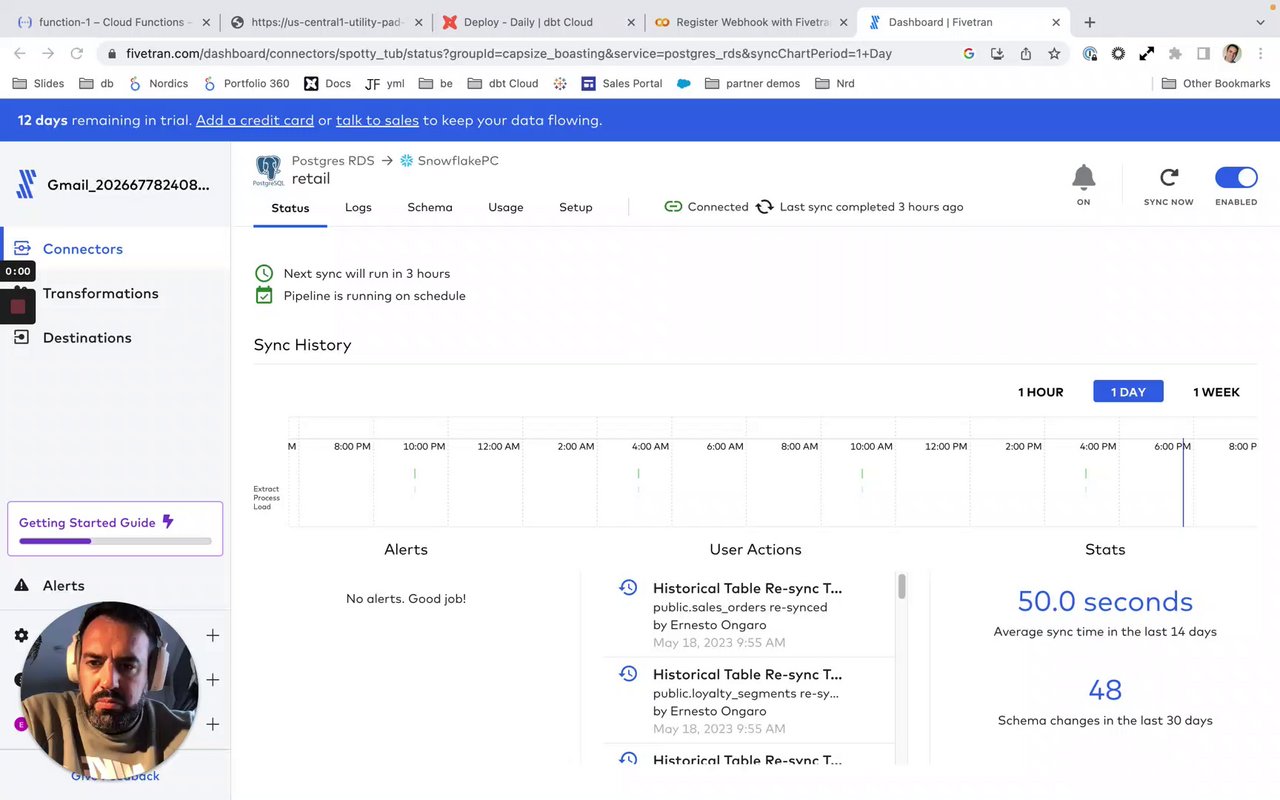This screenshot has width=1280, height=800.
Task: Open settings via the sidebar gear icon
Action: tap(21, 635)
